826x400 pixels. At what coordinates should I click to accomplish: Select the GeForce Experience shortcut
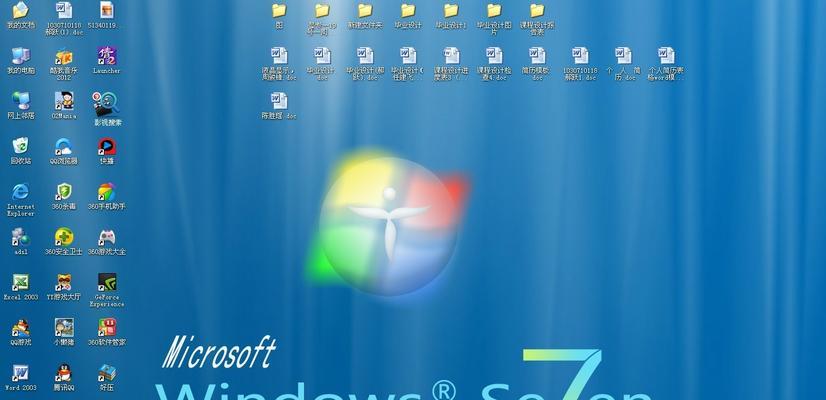coord(107,290)
